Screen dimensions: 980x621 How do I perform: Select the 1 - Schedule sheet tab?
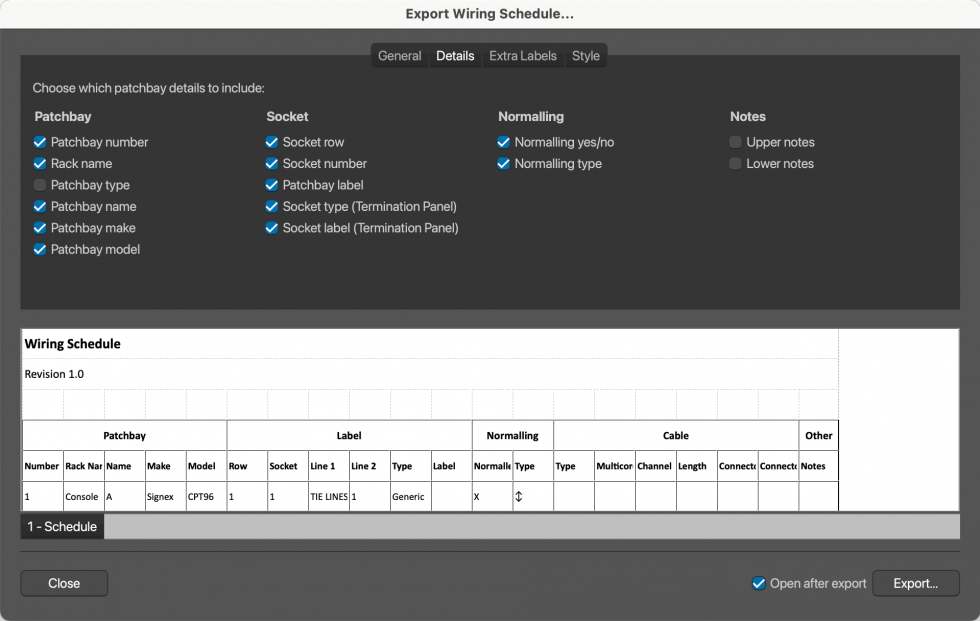61,526
